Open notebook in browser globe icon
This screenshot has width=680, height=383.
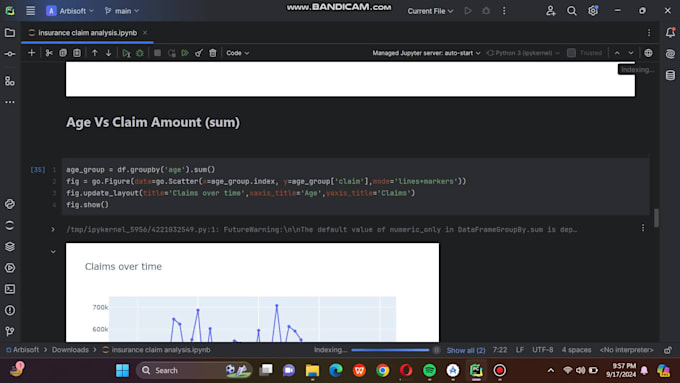(x=648, y=53)
